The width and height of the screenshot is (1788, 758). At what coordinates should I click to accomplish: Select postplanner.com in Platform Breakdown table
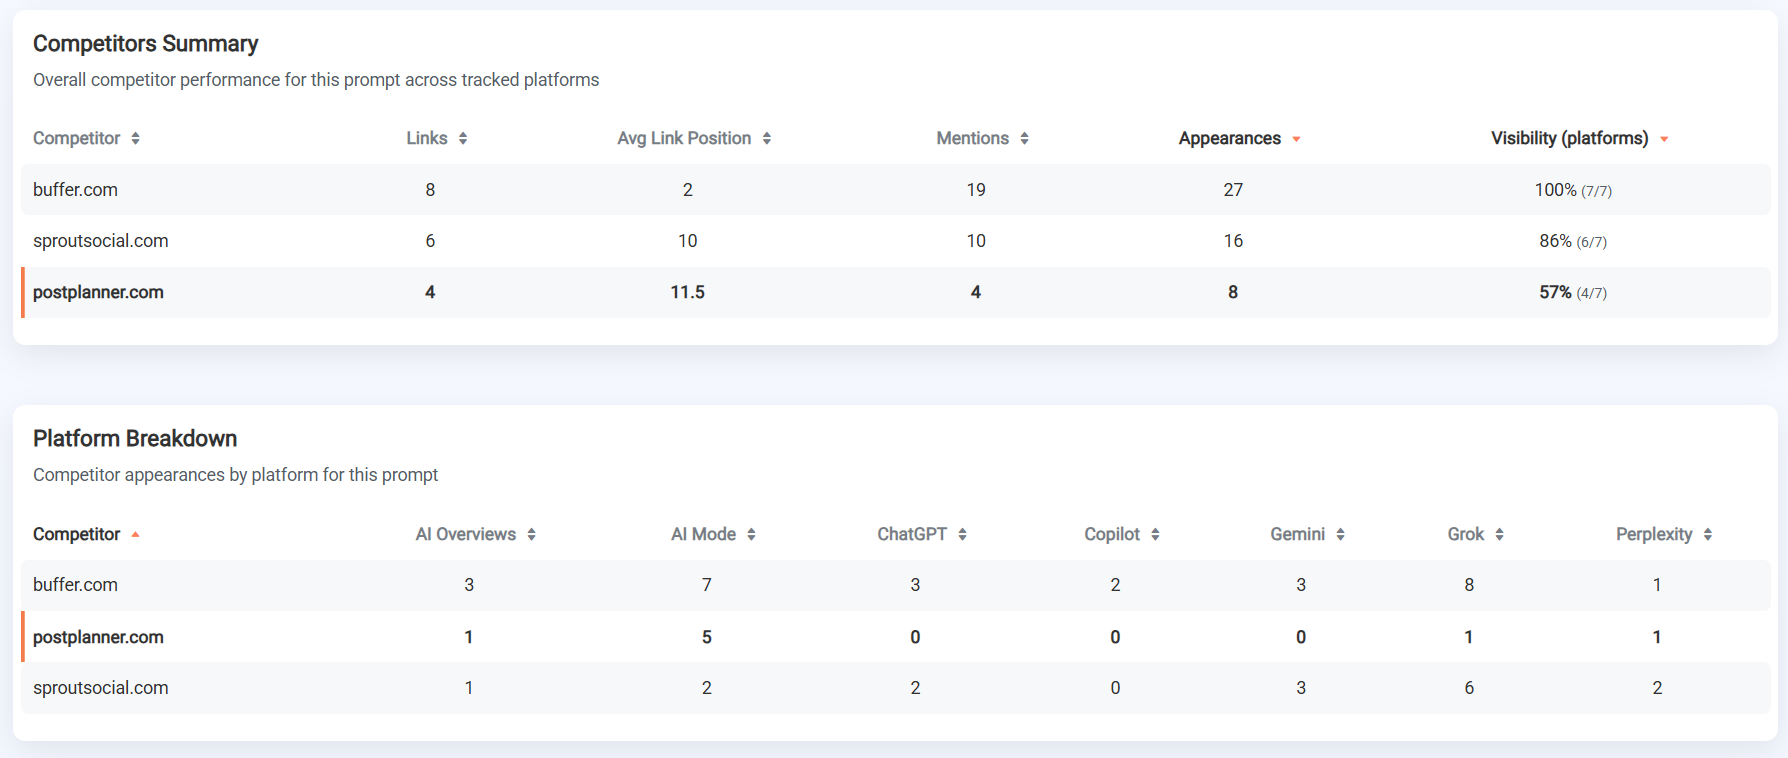point(98,637)
